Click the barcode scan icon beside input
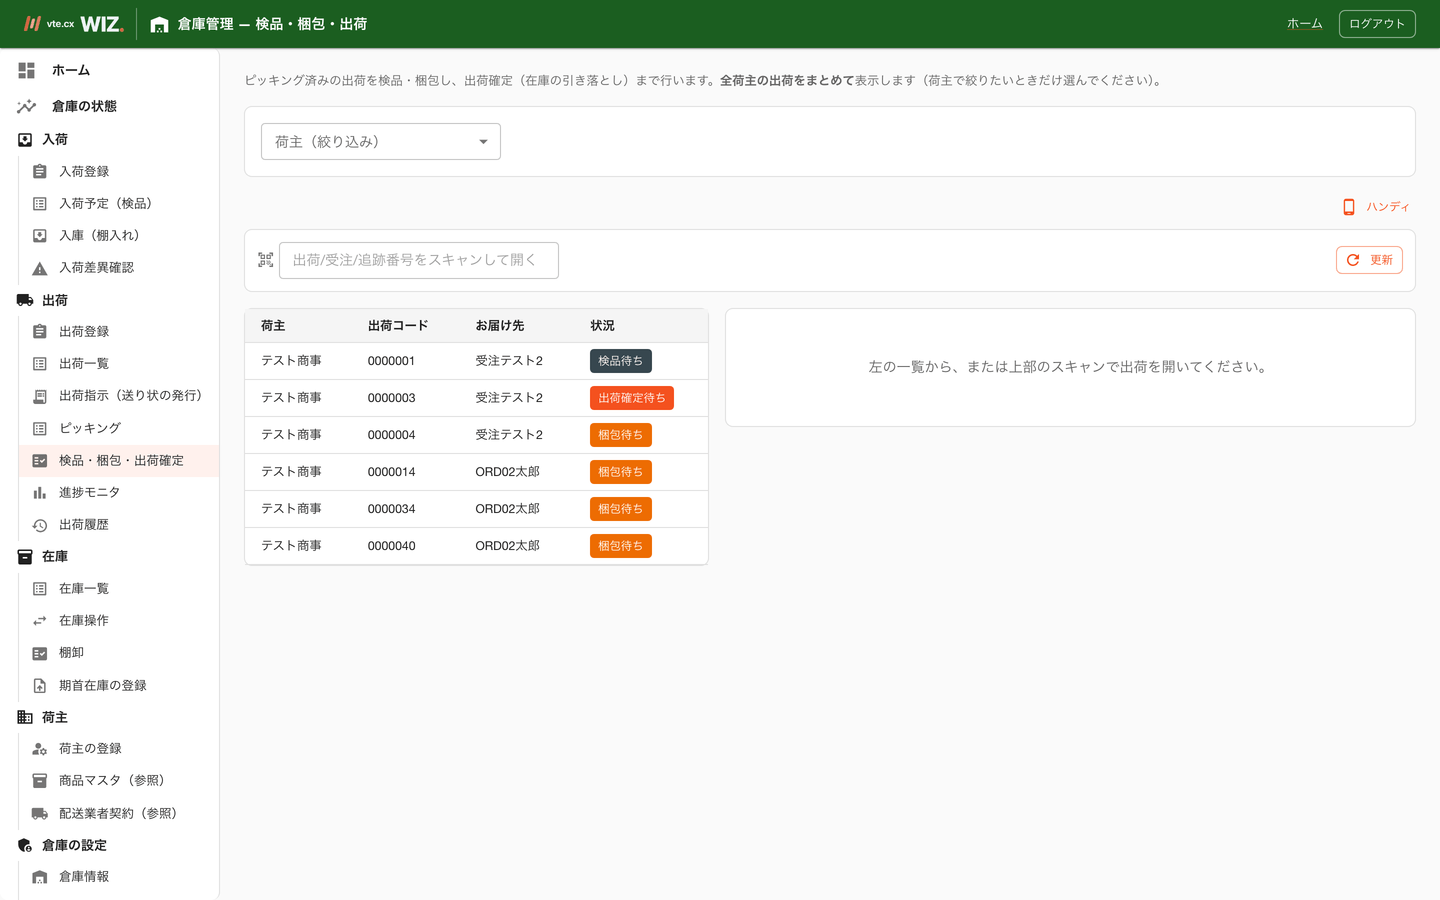This screenshot has height=900, width=1440. click(265, 260)
